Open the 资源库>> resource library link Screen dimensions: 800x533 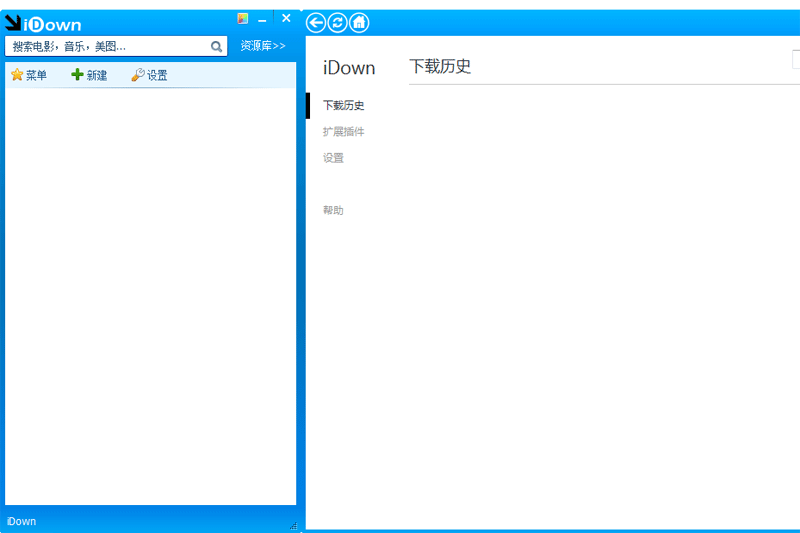click(x=263, y=46)
